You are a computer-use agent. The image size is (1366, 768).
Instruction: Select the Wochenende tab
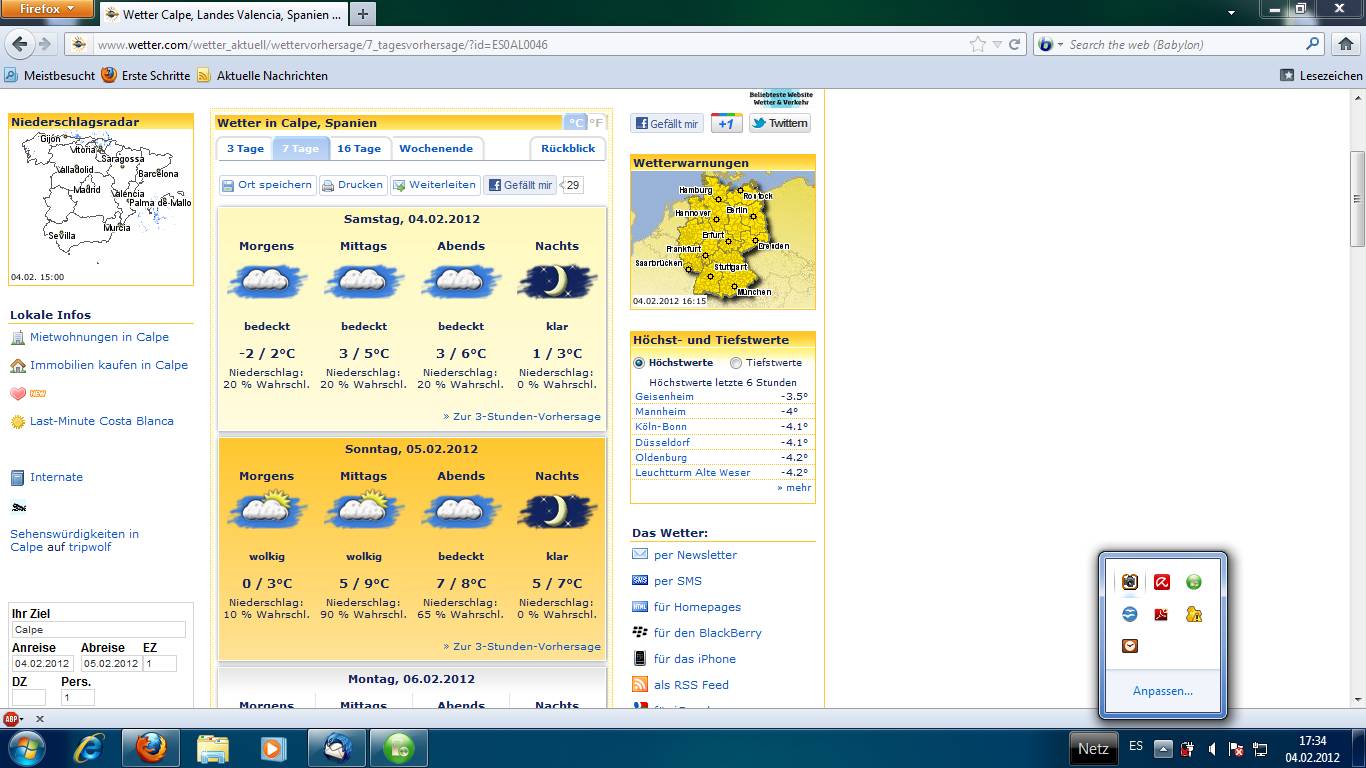436,148
